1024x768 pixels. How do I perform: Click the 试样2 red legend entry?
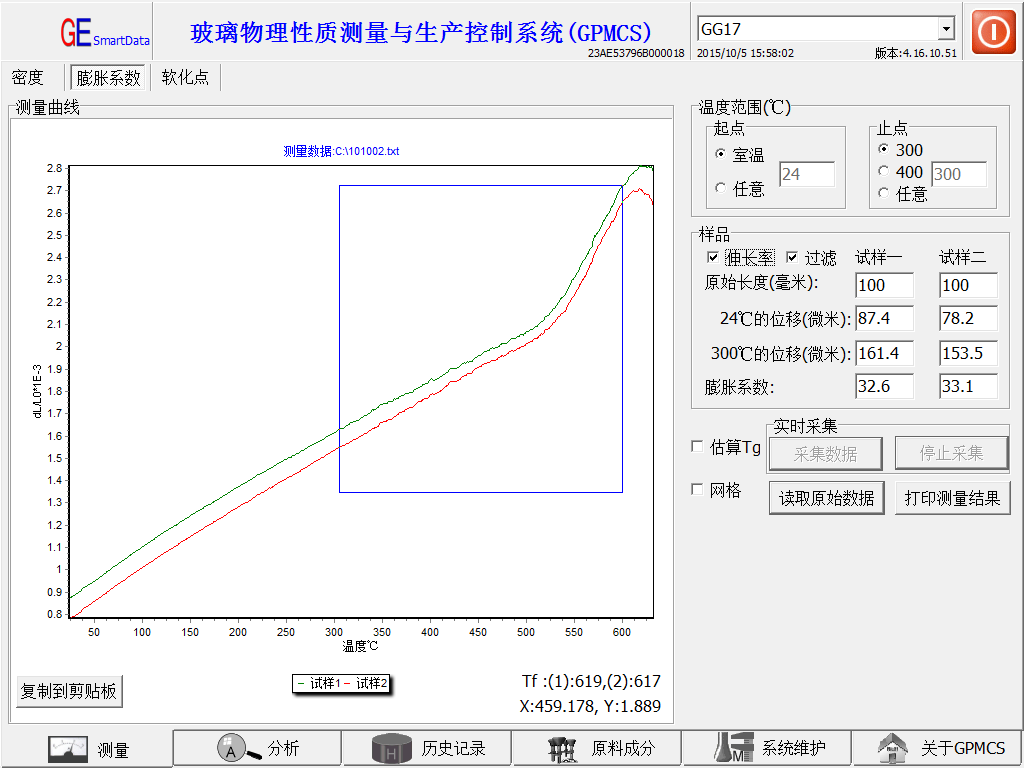[365, 684]
